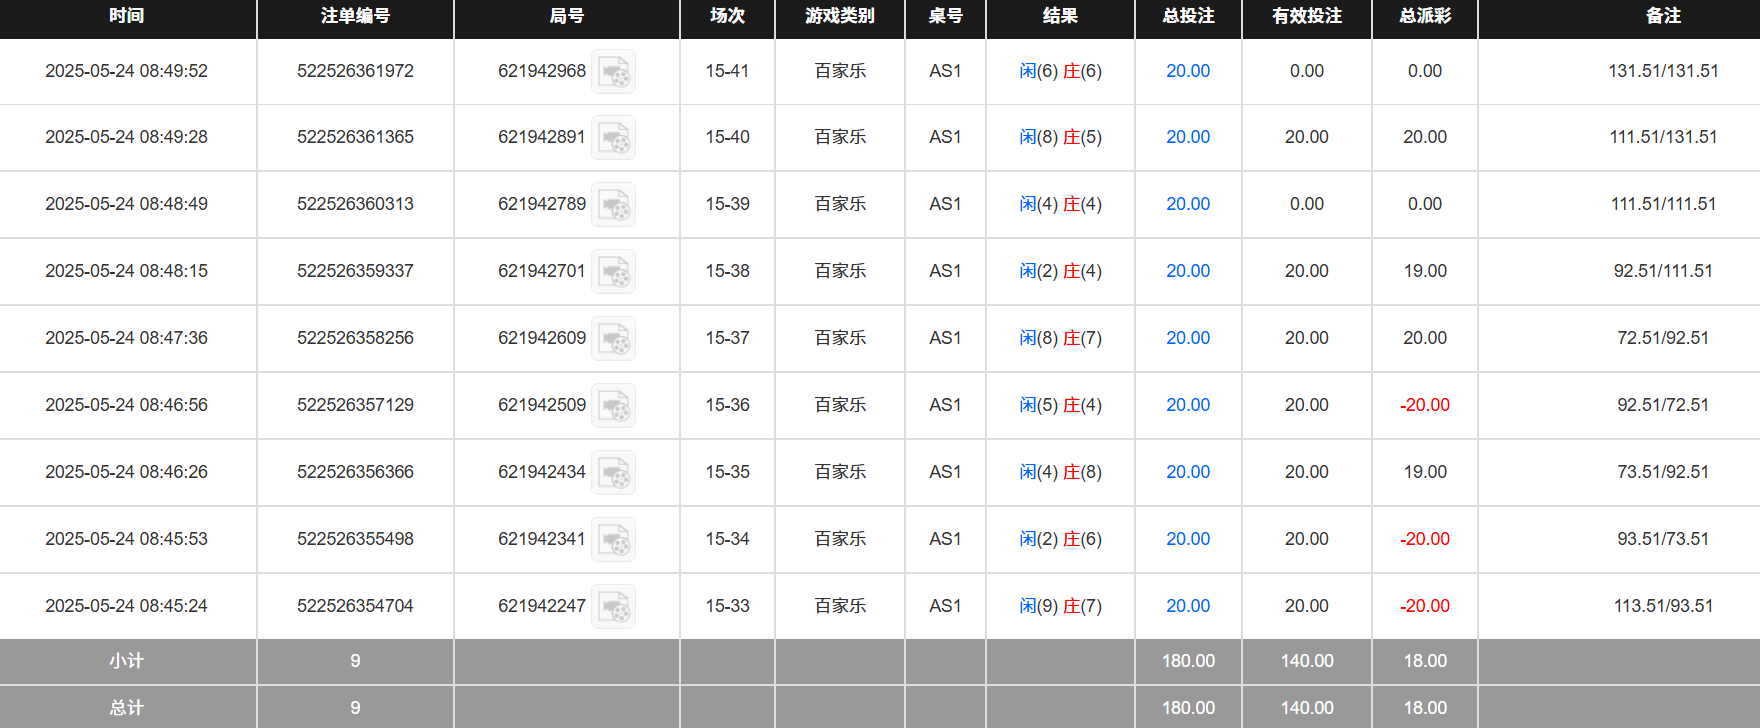Select order number 522526361972
The image size is (1760, 728).
(355, 71)
